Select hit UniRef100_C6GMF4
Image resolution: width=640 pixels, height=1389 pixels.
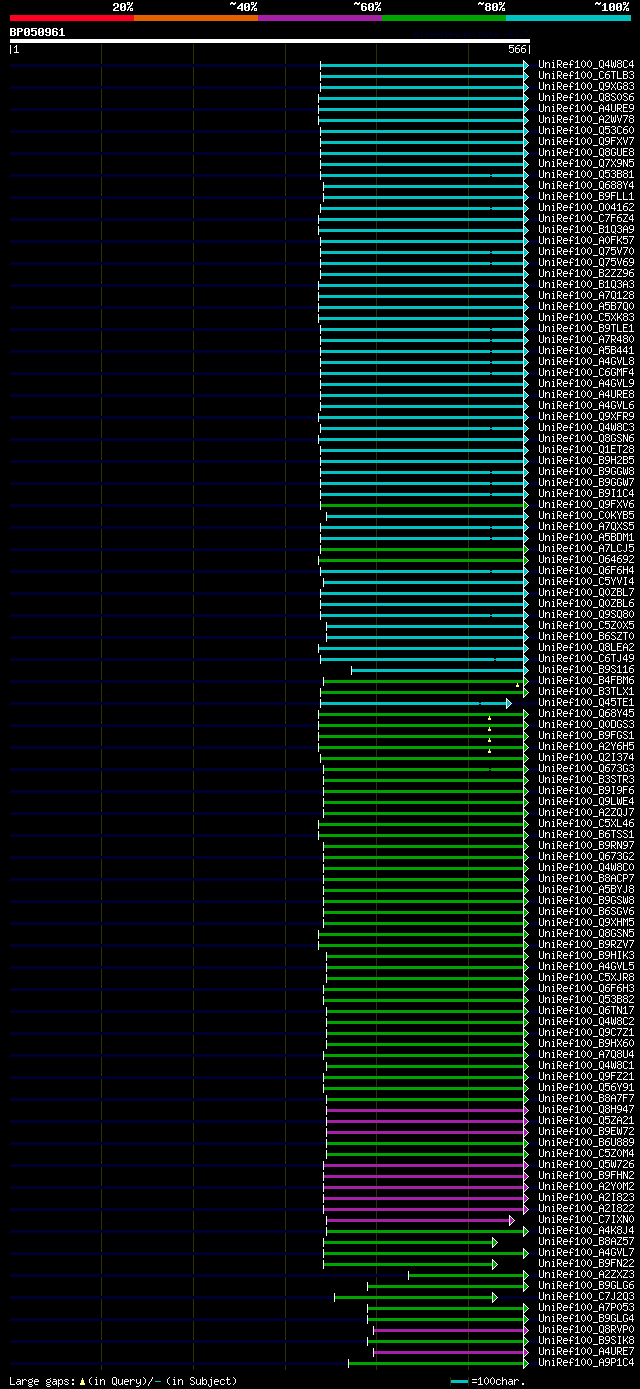tap(586, 372)
